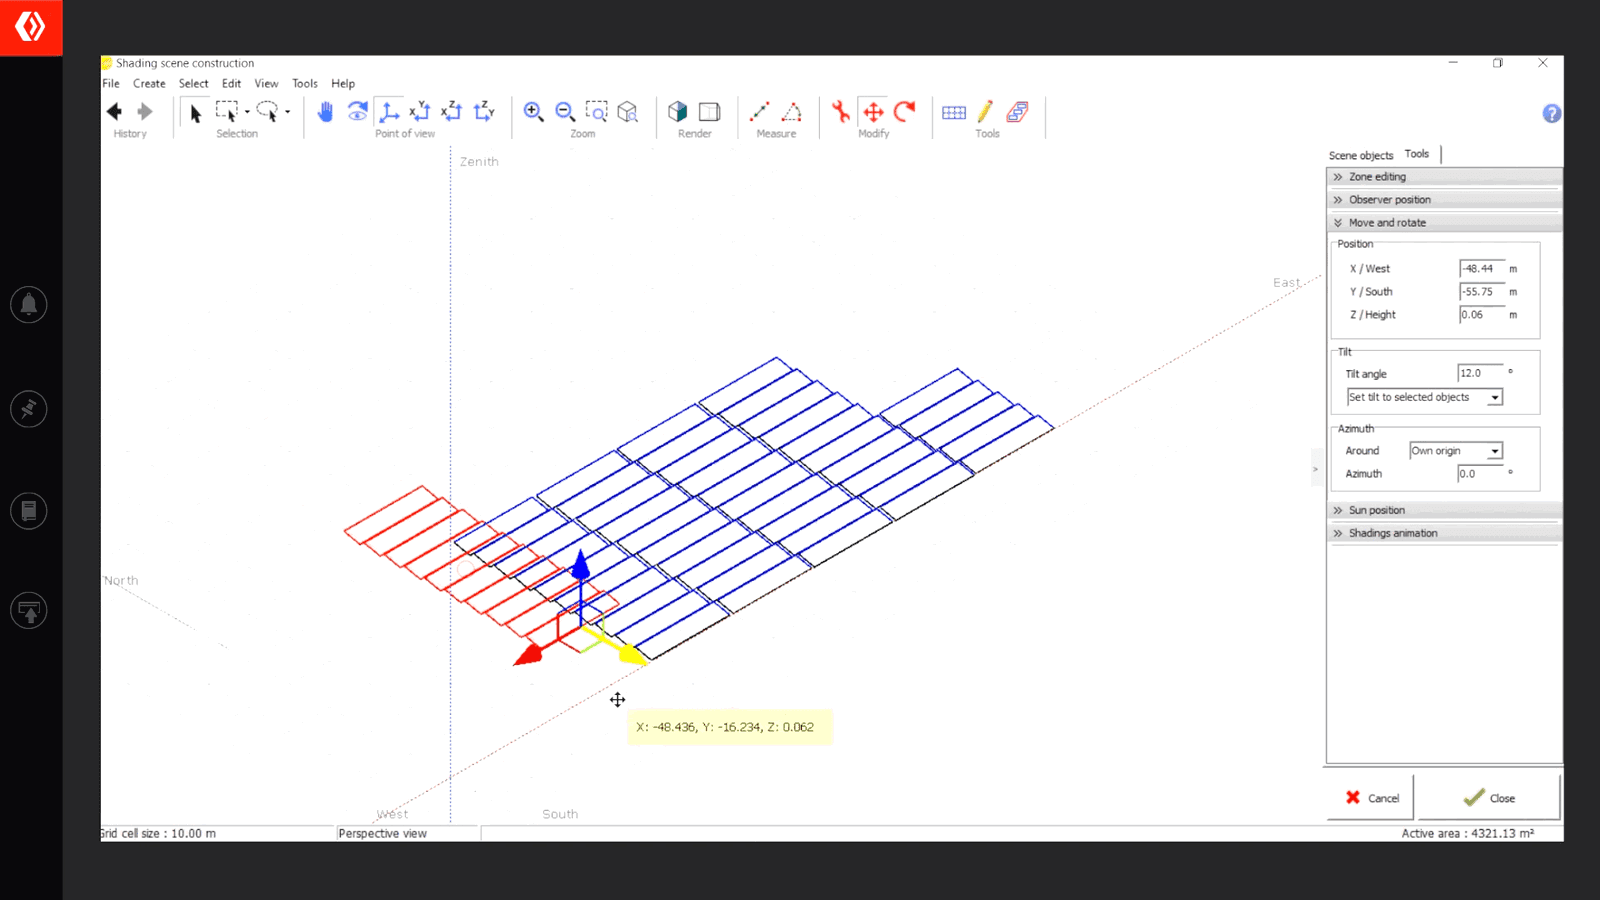This screenshot has width=1600, height=900.
Task: Collapse the side panel with arrow handle
Action: tap(1316, 469)
